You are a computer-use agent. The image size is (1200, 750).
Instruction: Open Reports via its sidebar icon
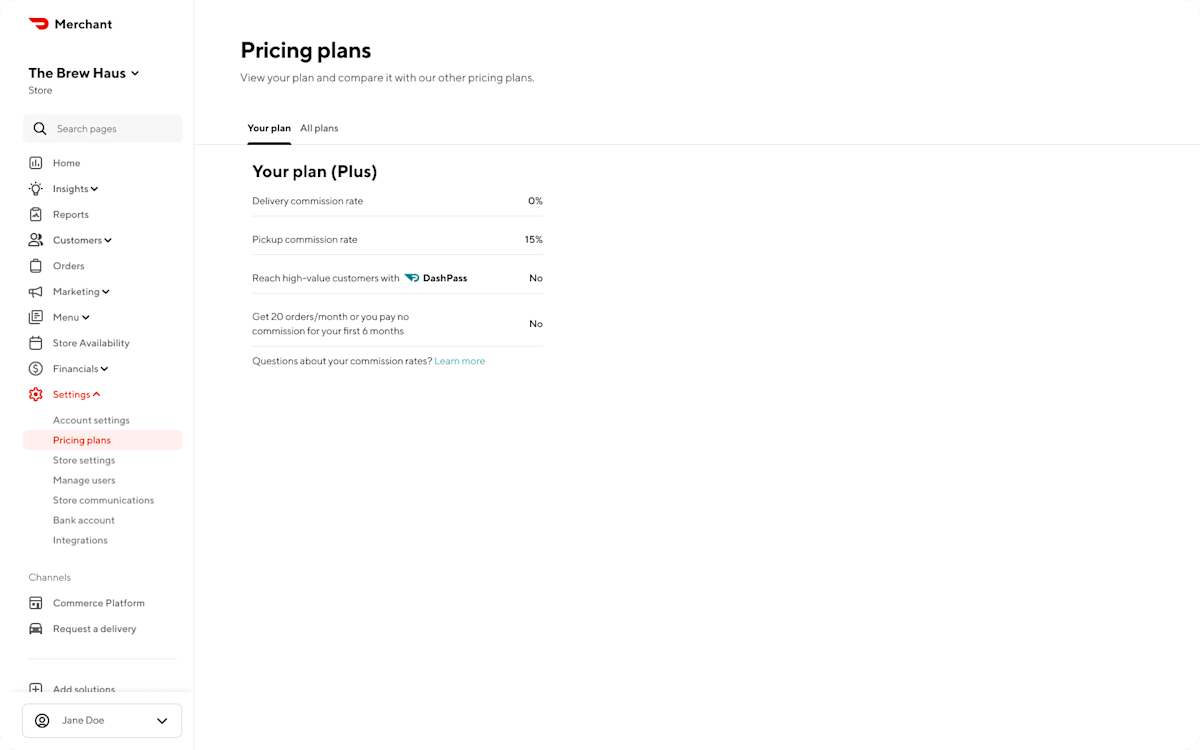pyautogui.click(x=36, y=214)
